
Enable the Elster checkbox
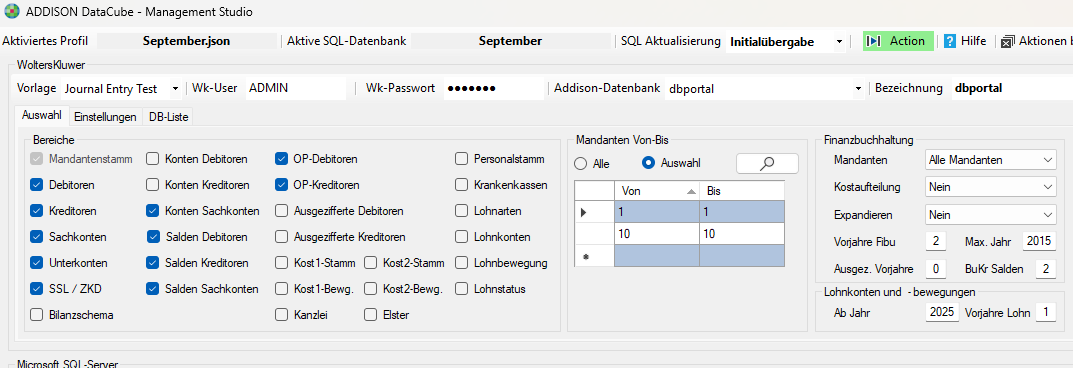(371, 315)
